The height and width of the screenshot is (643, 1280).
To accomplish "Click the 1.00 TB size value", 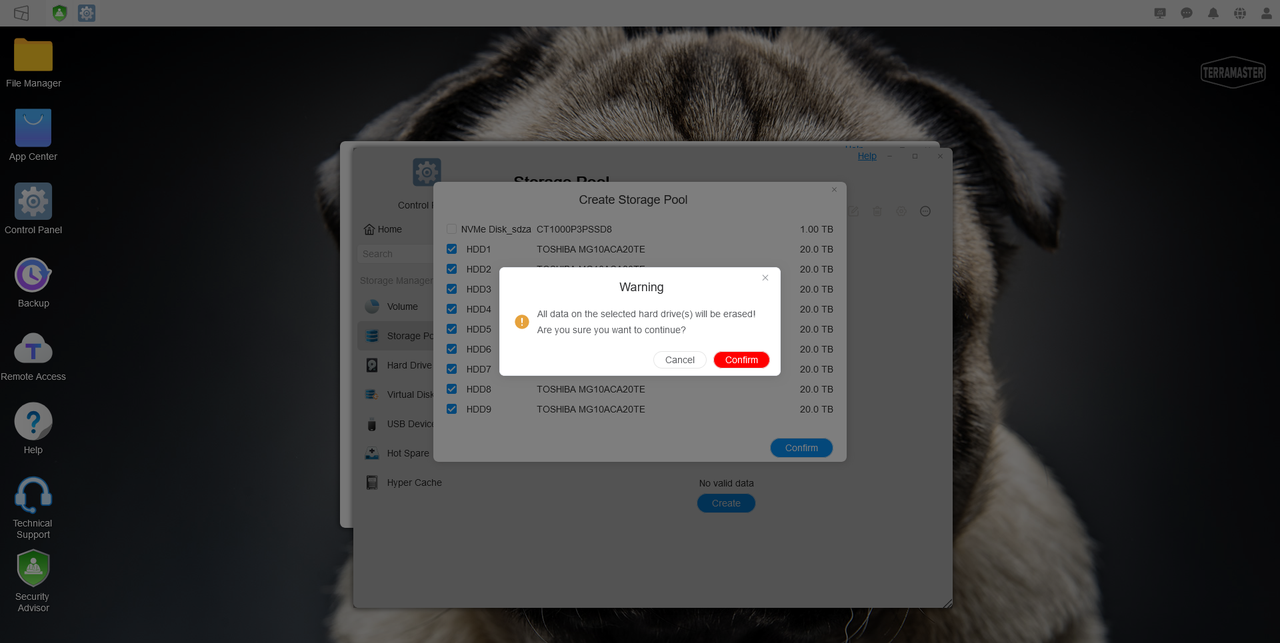I will pos(816,229).
